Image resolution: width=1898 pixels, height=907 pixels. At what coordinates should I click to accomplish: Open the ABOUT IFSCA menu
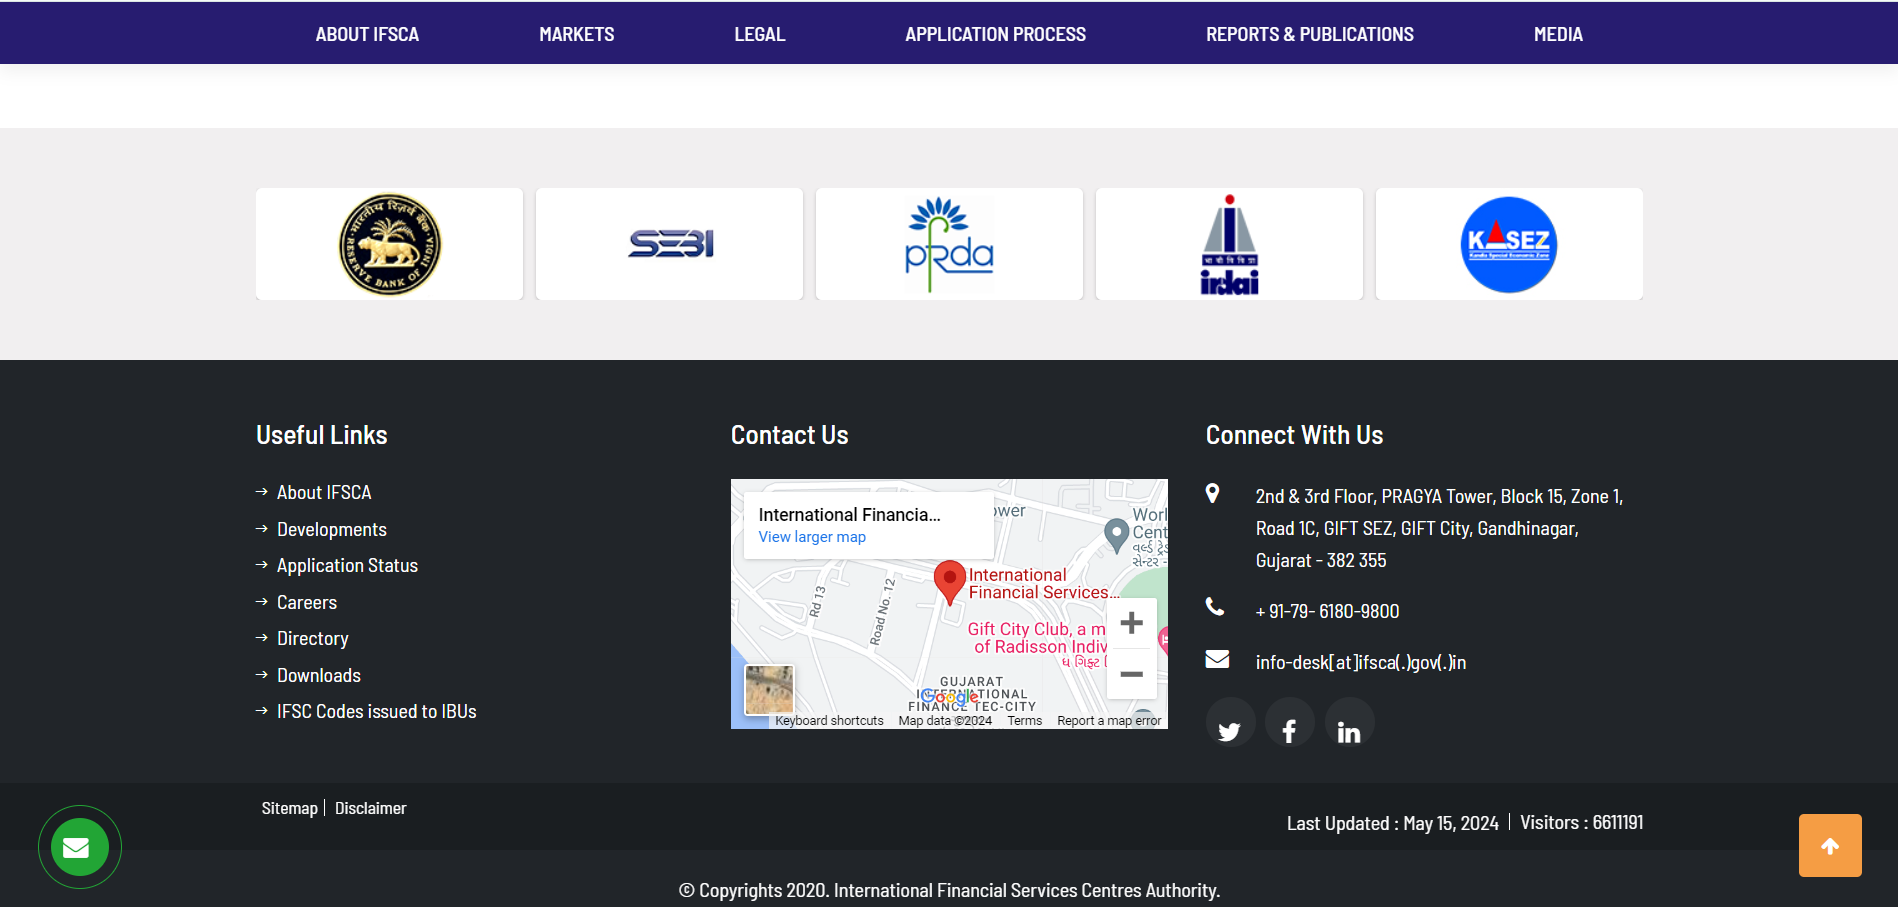[367, 34]
